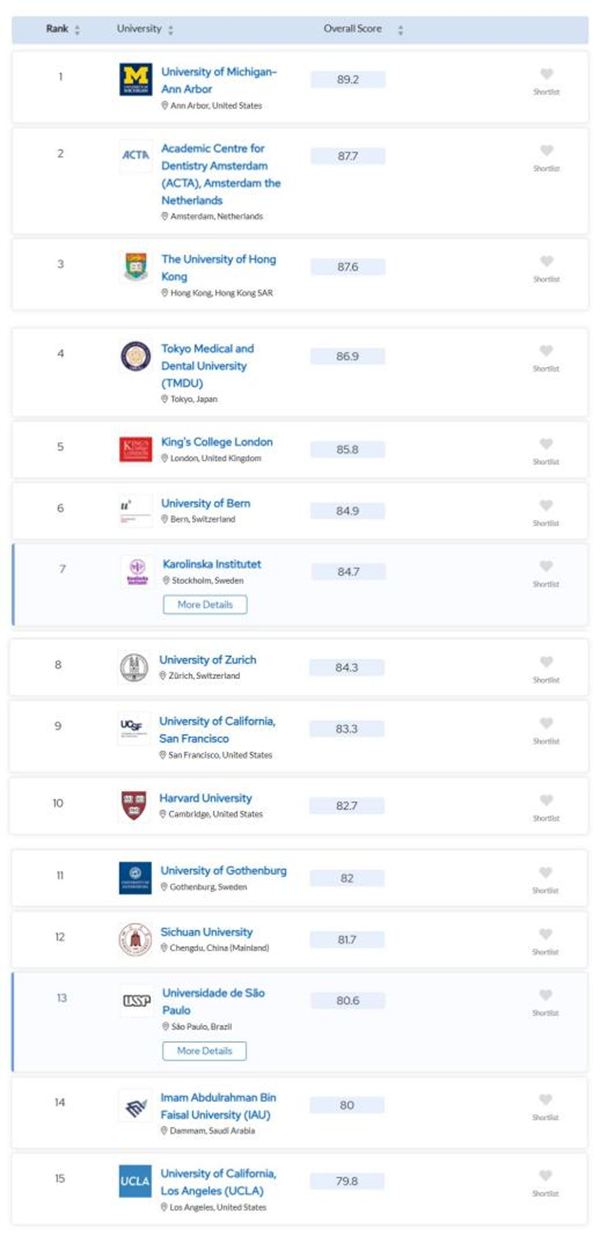Click the 89.2 overall score bar
This screenshot has height=1236, width=600.
point(347,79)
